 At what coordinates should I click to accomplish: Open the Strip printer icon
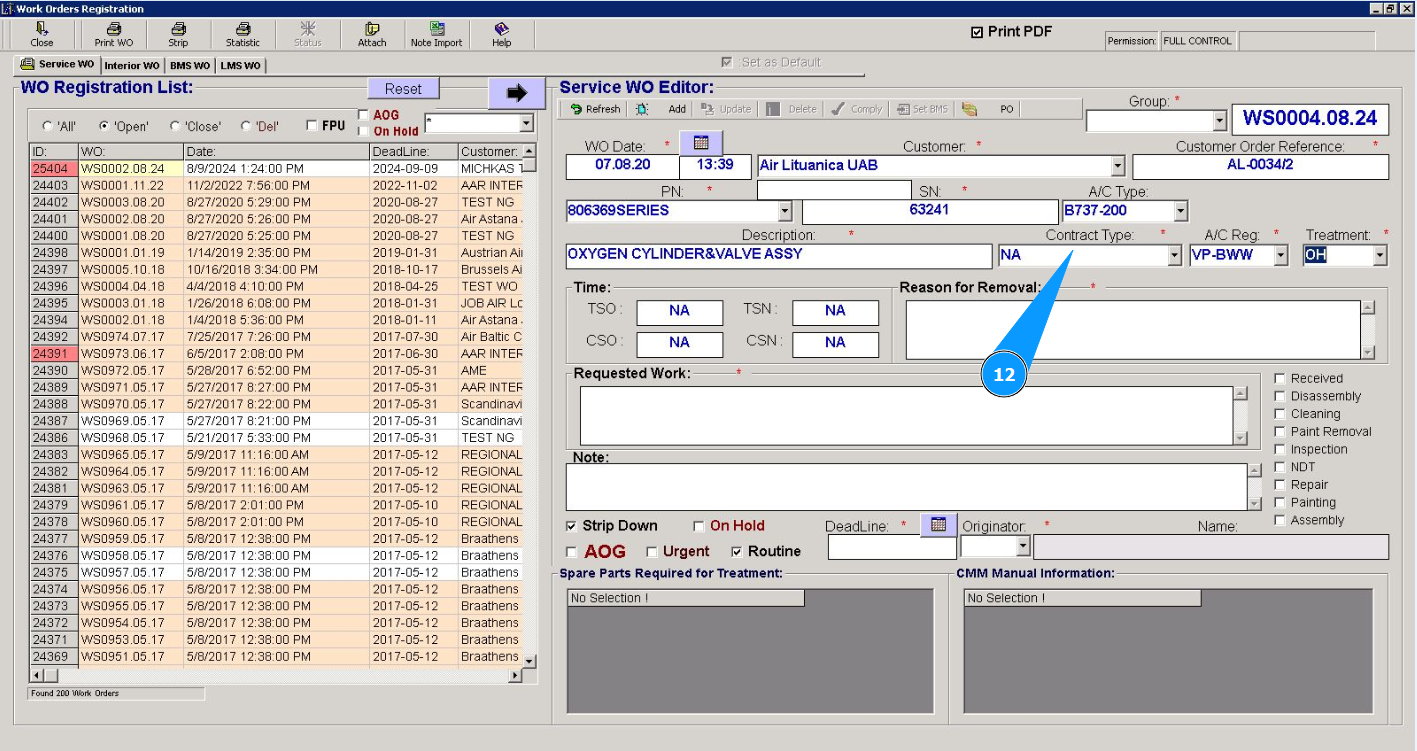[x=178, y=30]
